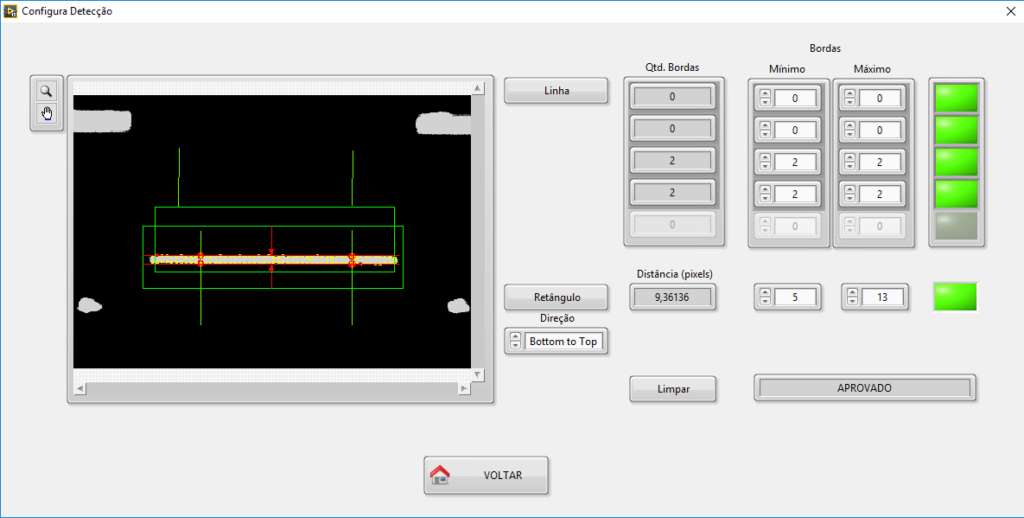Click the Mínimo column label
This screenshot has height=518, width=1024.
tap(787, 69)
